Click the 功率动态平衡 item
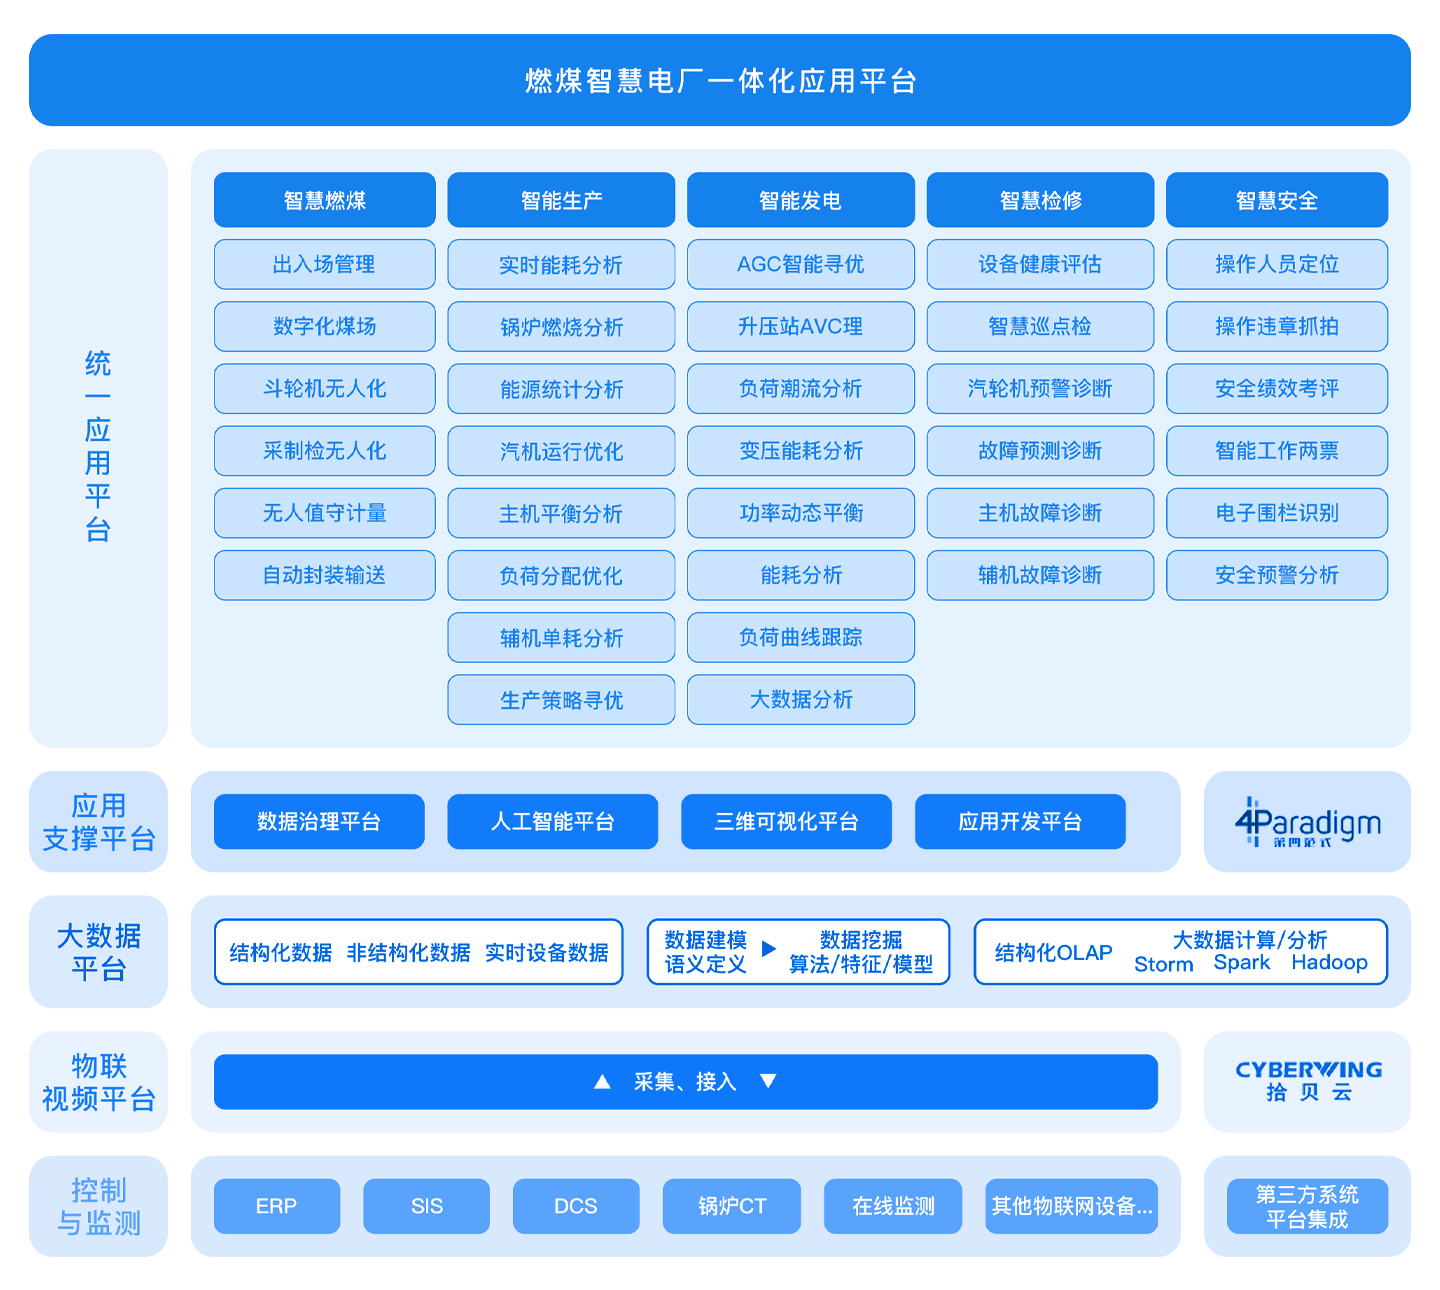 coord(801,513)
